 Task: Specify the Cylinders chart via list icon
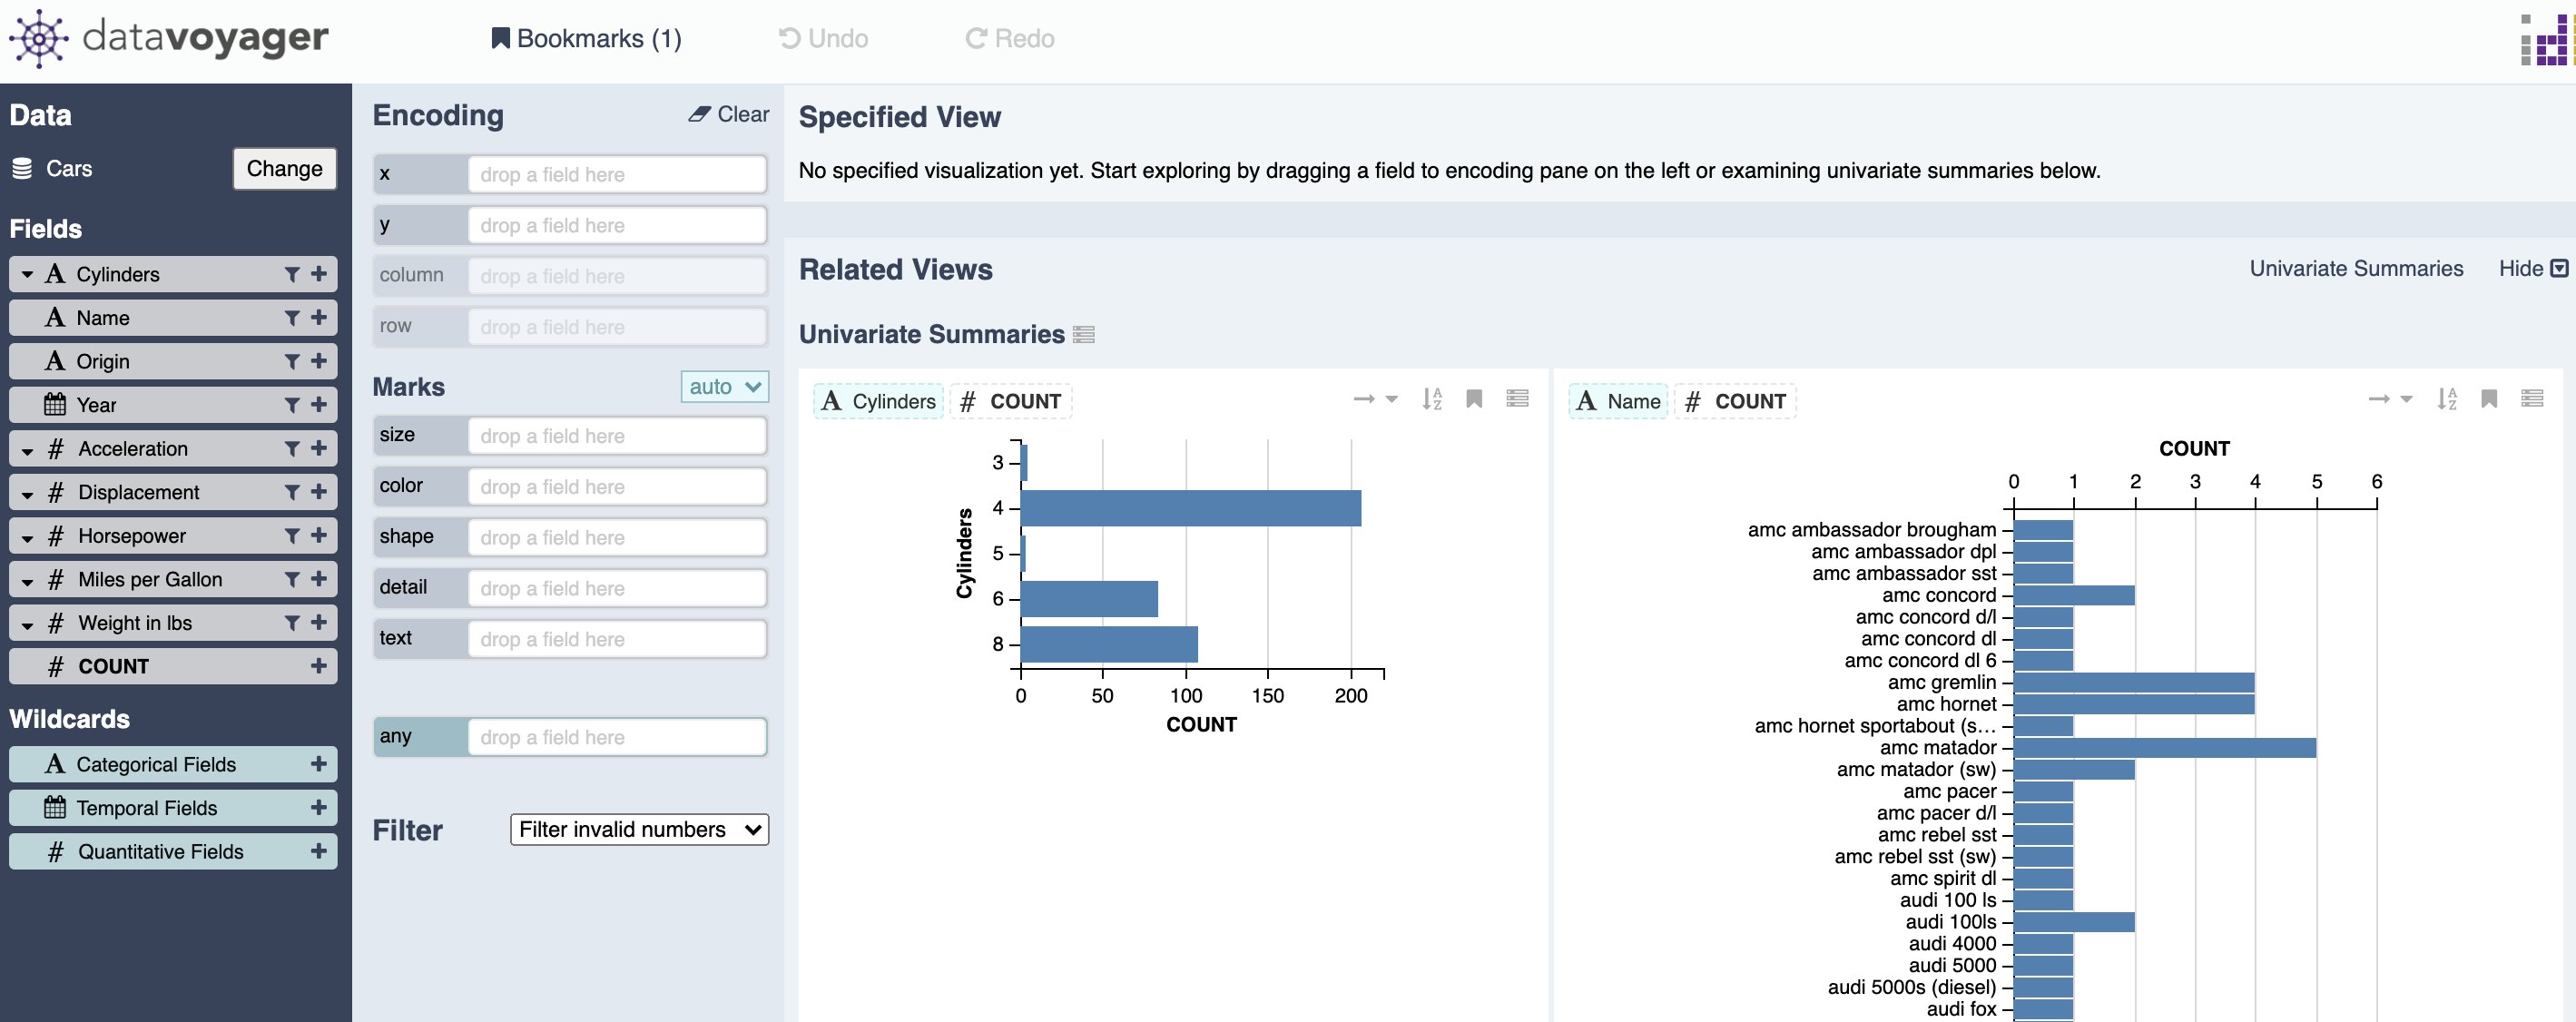click(1517, 399)
